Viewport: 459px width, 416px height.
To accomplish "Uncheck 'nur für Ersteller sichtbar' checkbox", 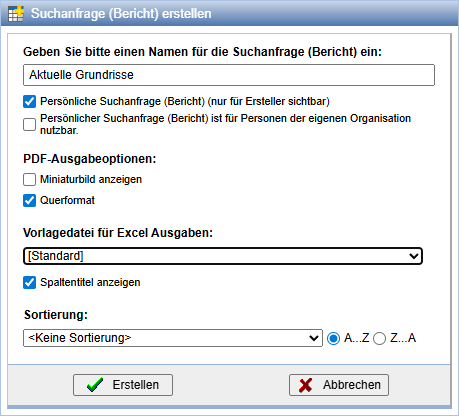I will (29, 101).
